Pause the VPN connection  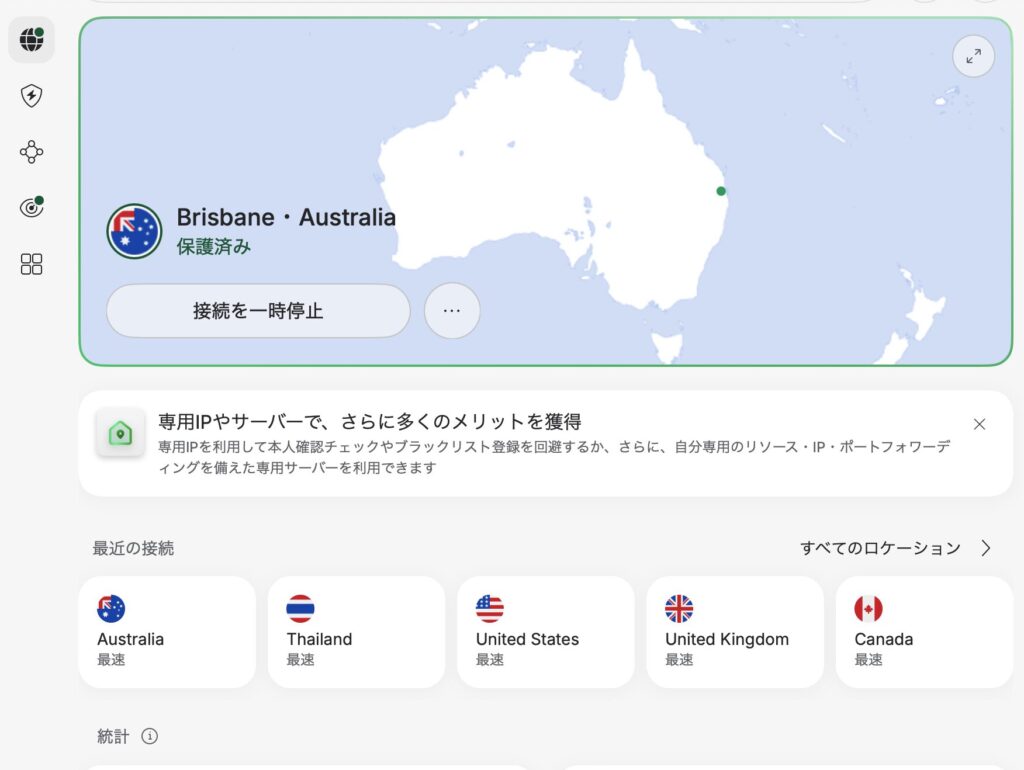[x=258, y=311]
